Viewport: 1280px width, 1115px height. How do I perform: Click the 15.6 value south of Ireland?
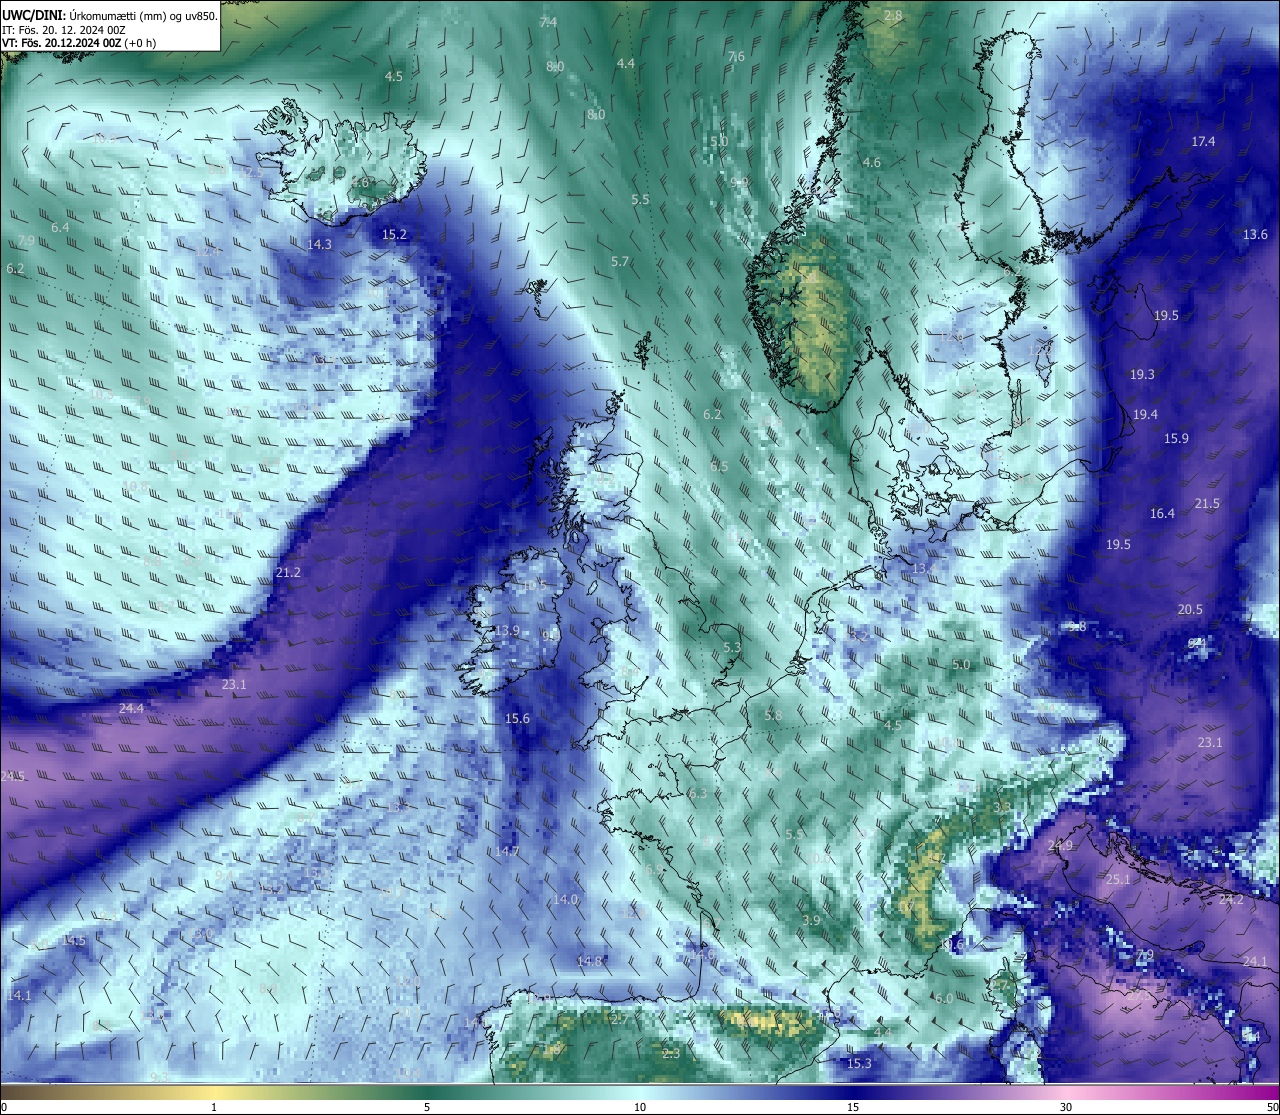coord(517,719)
